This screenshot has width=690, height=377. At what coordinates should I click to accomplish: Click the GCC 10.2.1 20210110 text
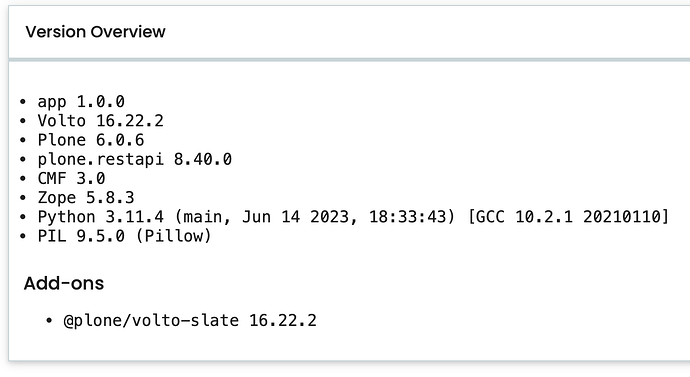tap(569, 217)
